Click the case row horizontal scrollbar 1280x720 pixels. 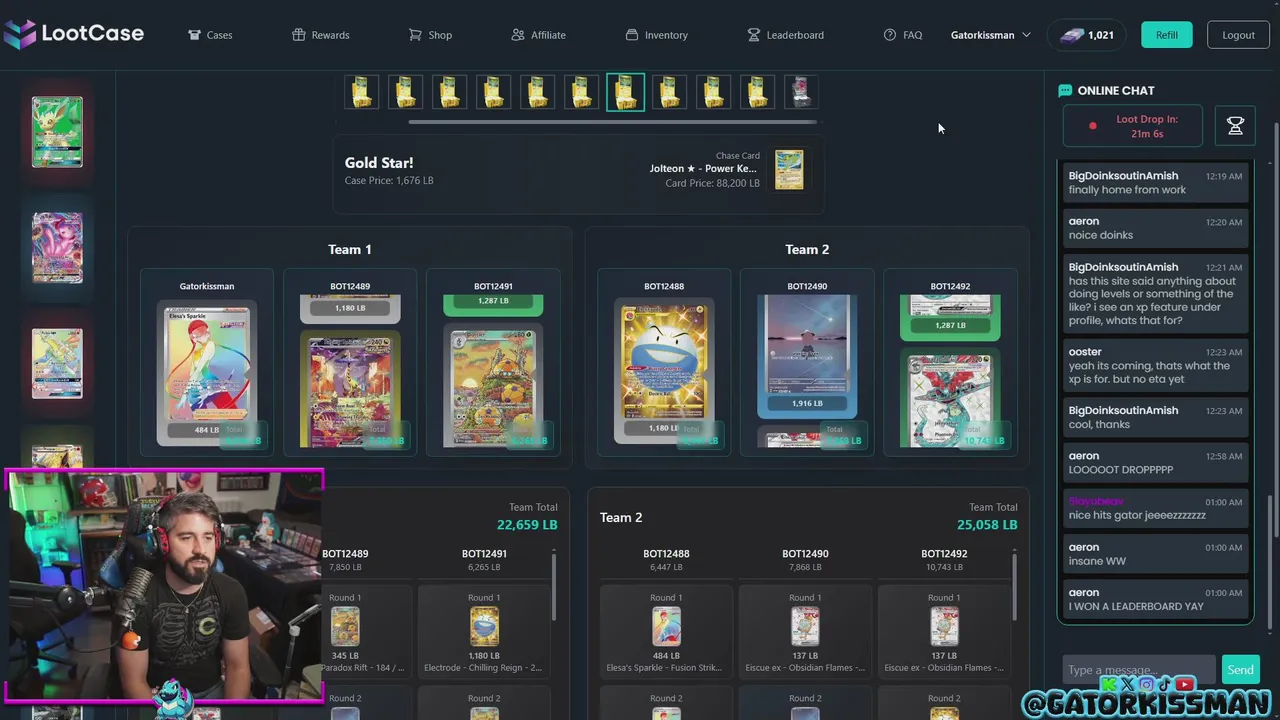tap(612, 122)
